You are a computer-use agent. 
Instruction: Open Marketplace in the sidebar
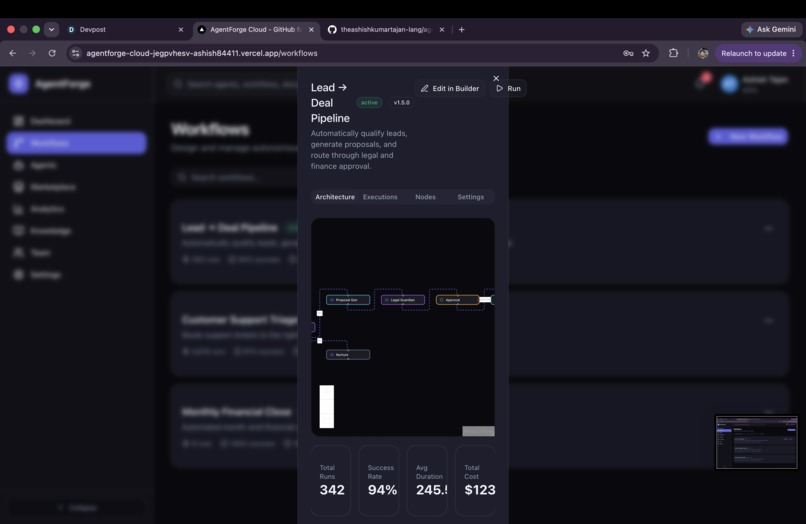76,187
